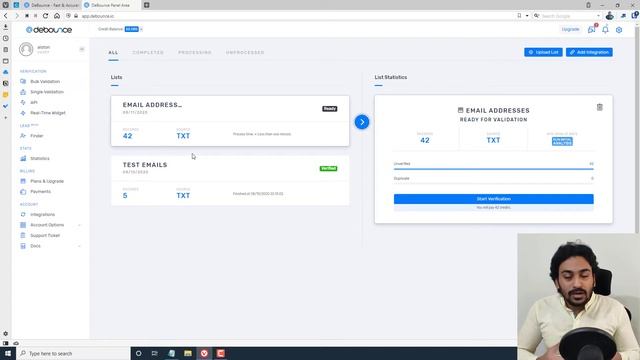Image resolution: width=640 pixels, height=360 pixels.
Task: Expand Account Options submenu
Action: [79, 225]
